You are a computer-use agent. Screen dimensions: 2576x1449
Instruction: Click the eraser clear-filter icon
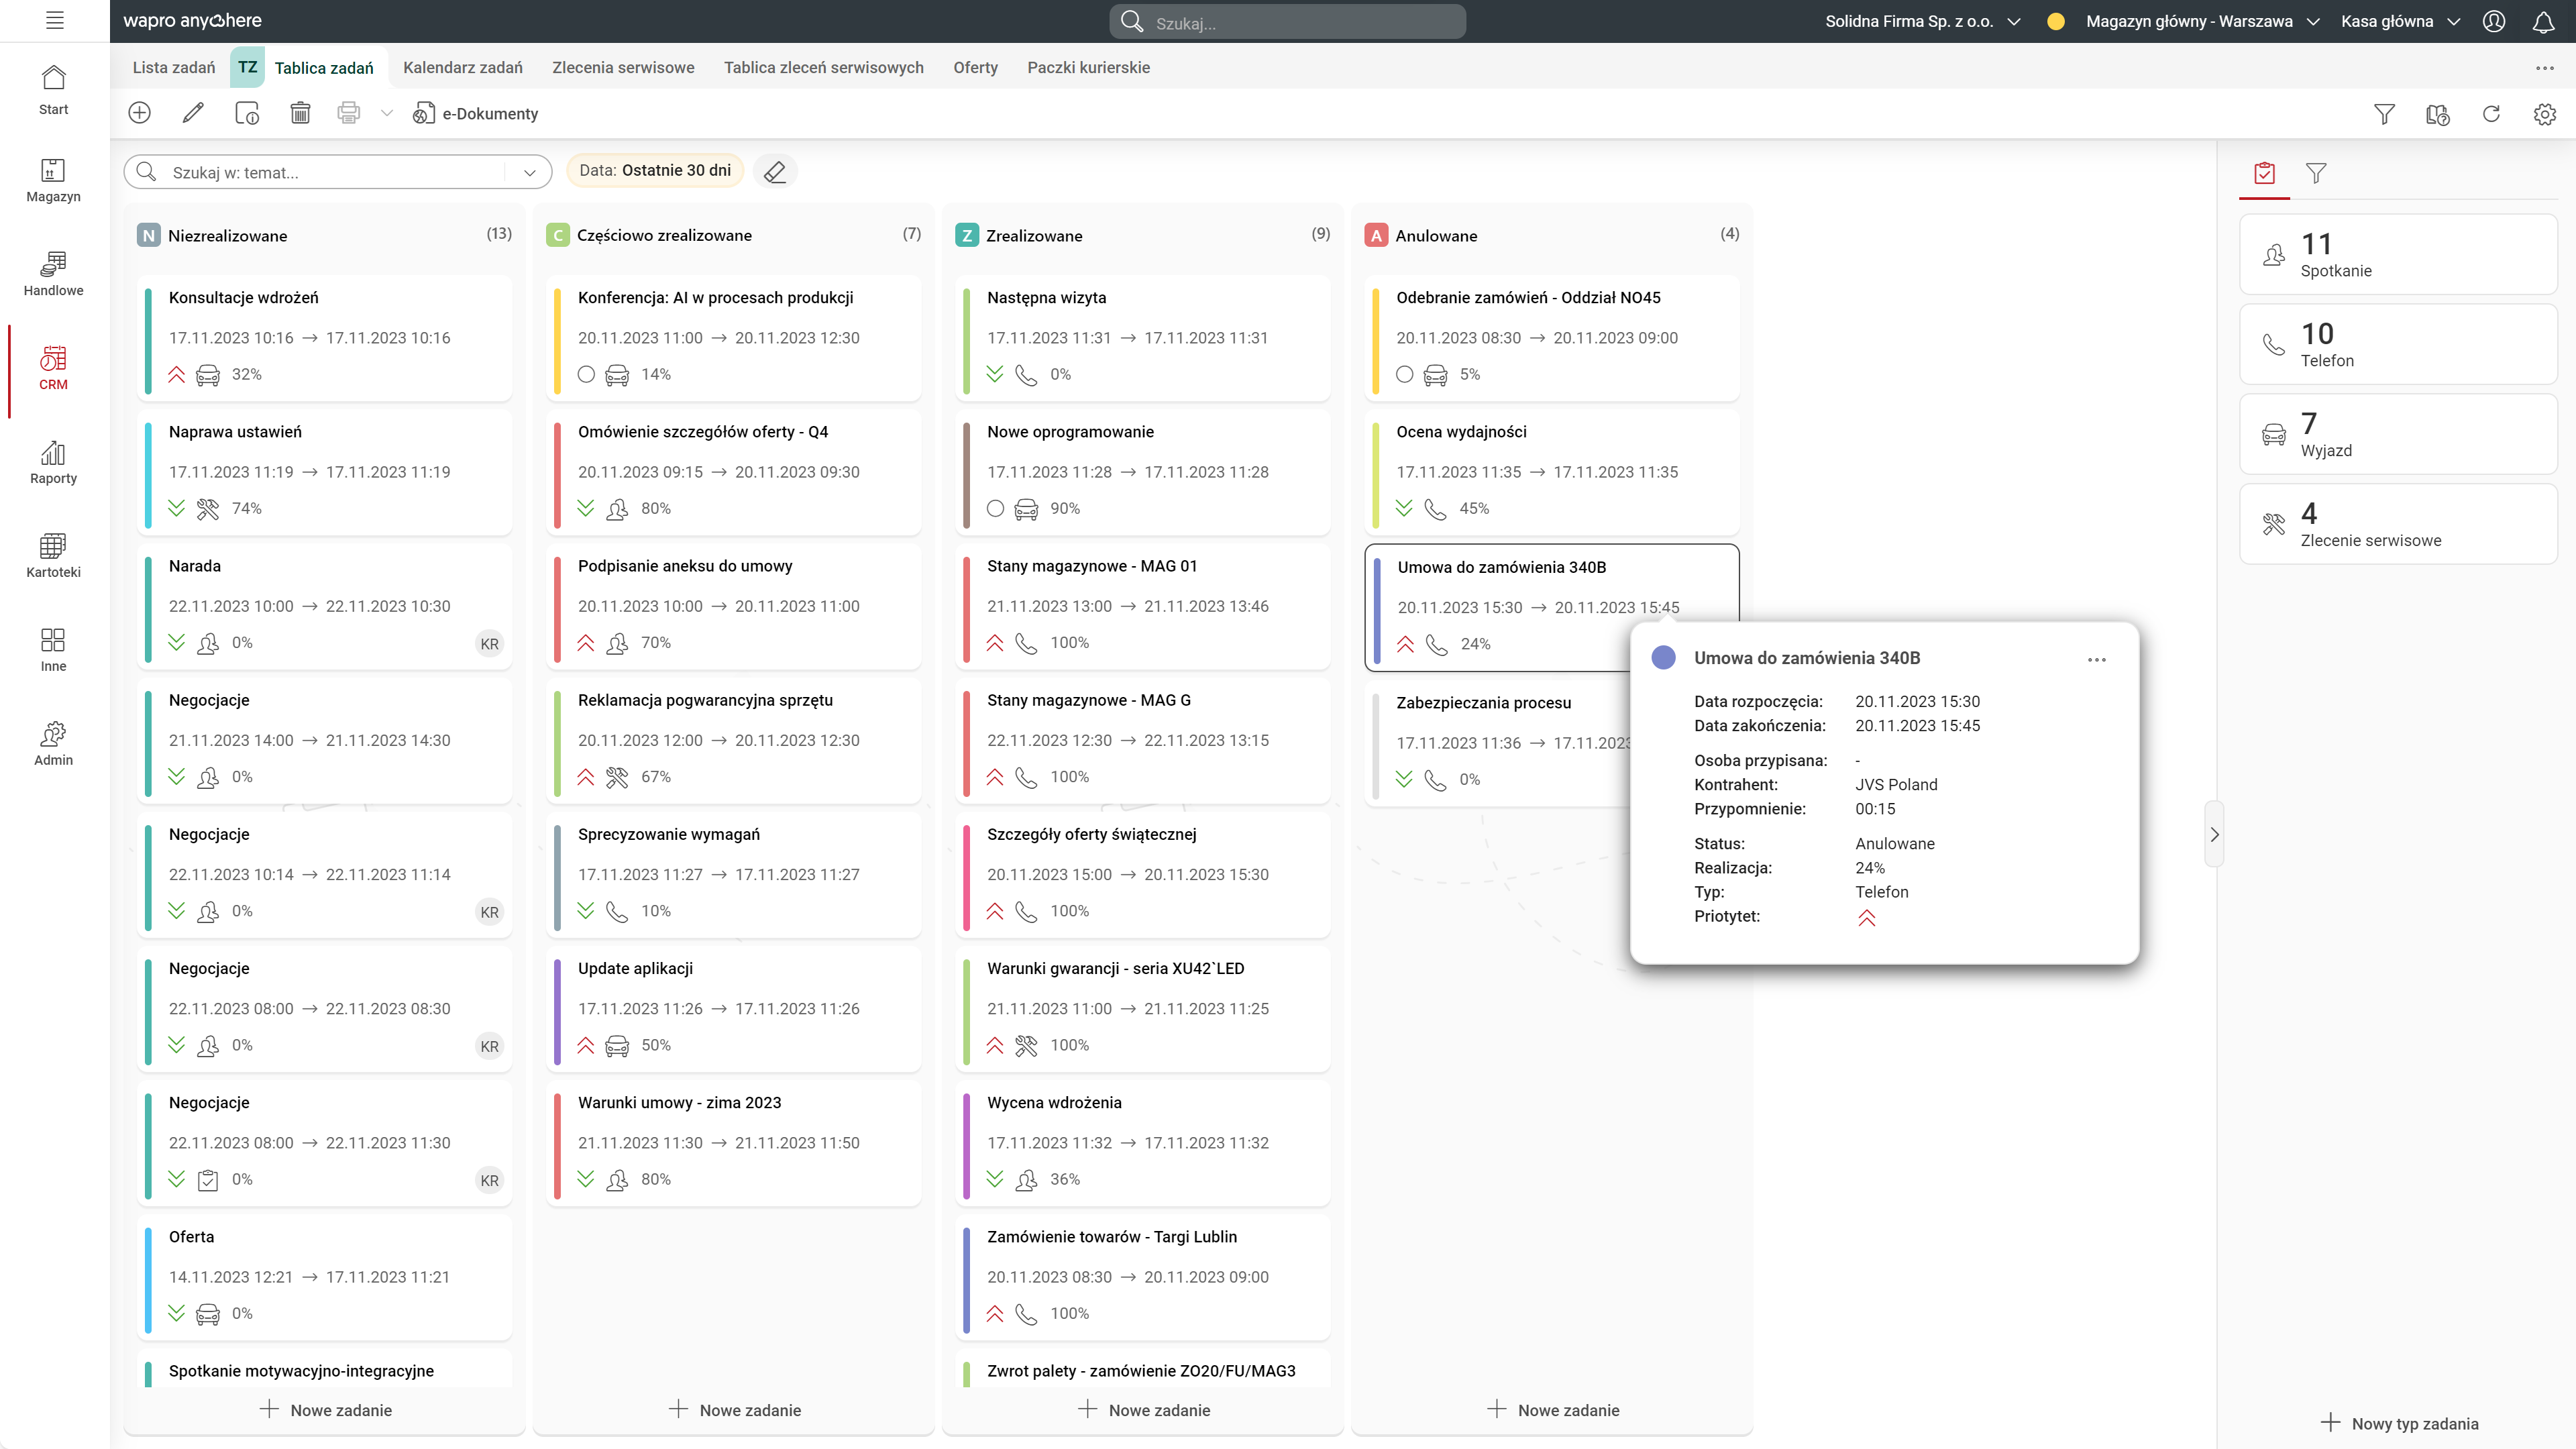click(775, 172)
